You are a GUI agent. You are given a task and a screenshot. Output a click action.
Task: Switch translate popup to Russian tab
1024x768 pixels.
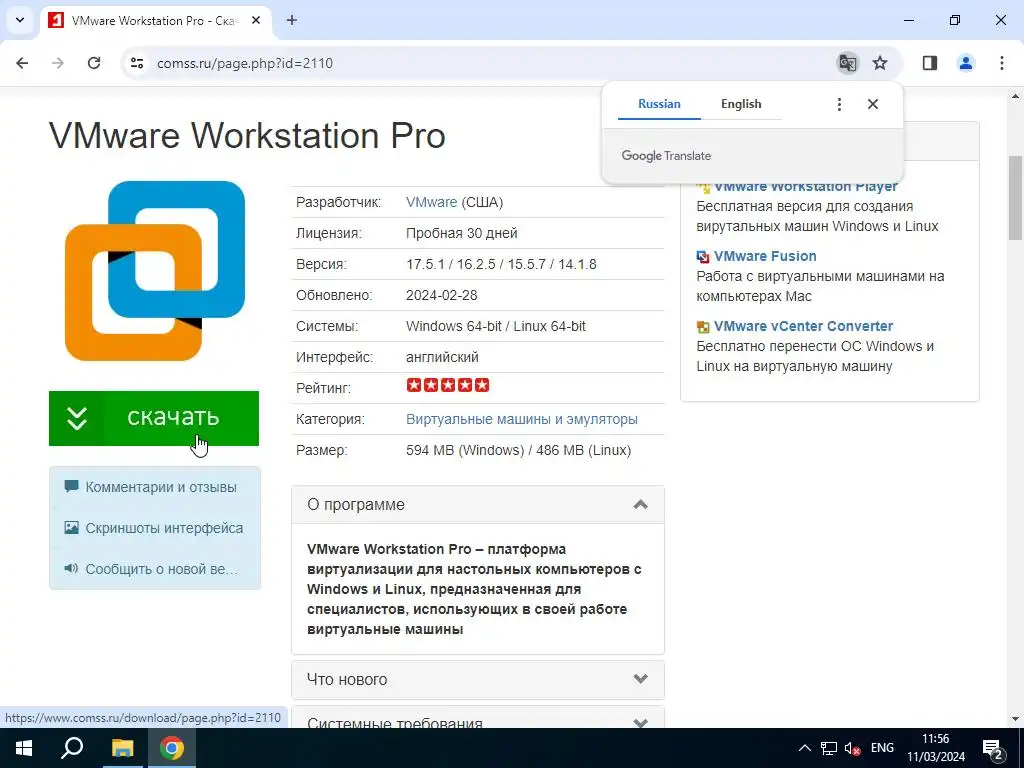[659, 104]
